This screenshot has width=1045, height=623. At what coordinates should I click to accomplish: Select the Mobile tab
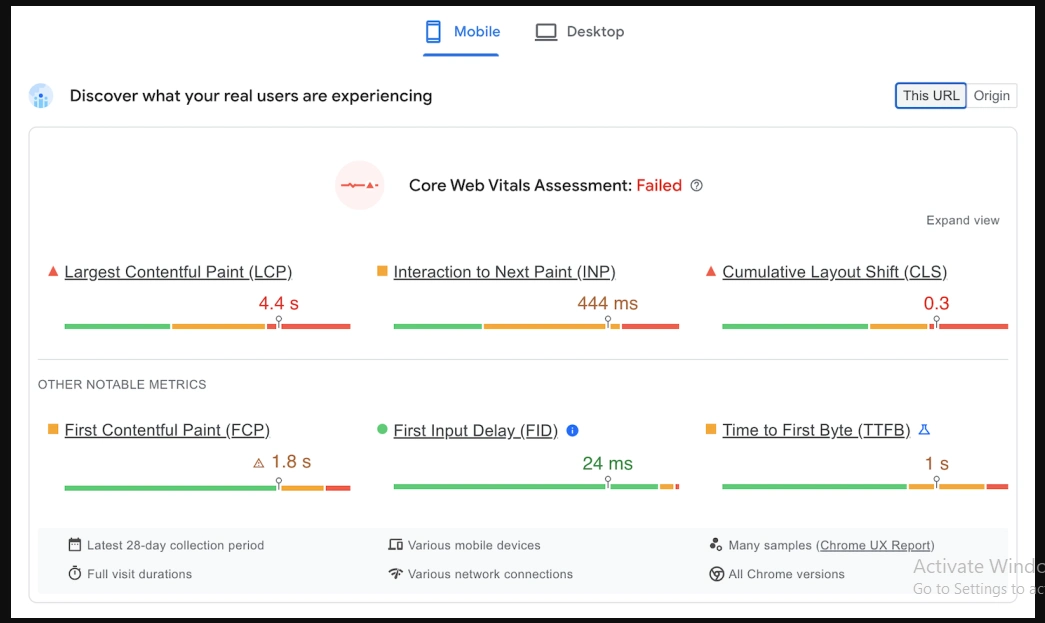[x=462, y=32]
